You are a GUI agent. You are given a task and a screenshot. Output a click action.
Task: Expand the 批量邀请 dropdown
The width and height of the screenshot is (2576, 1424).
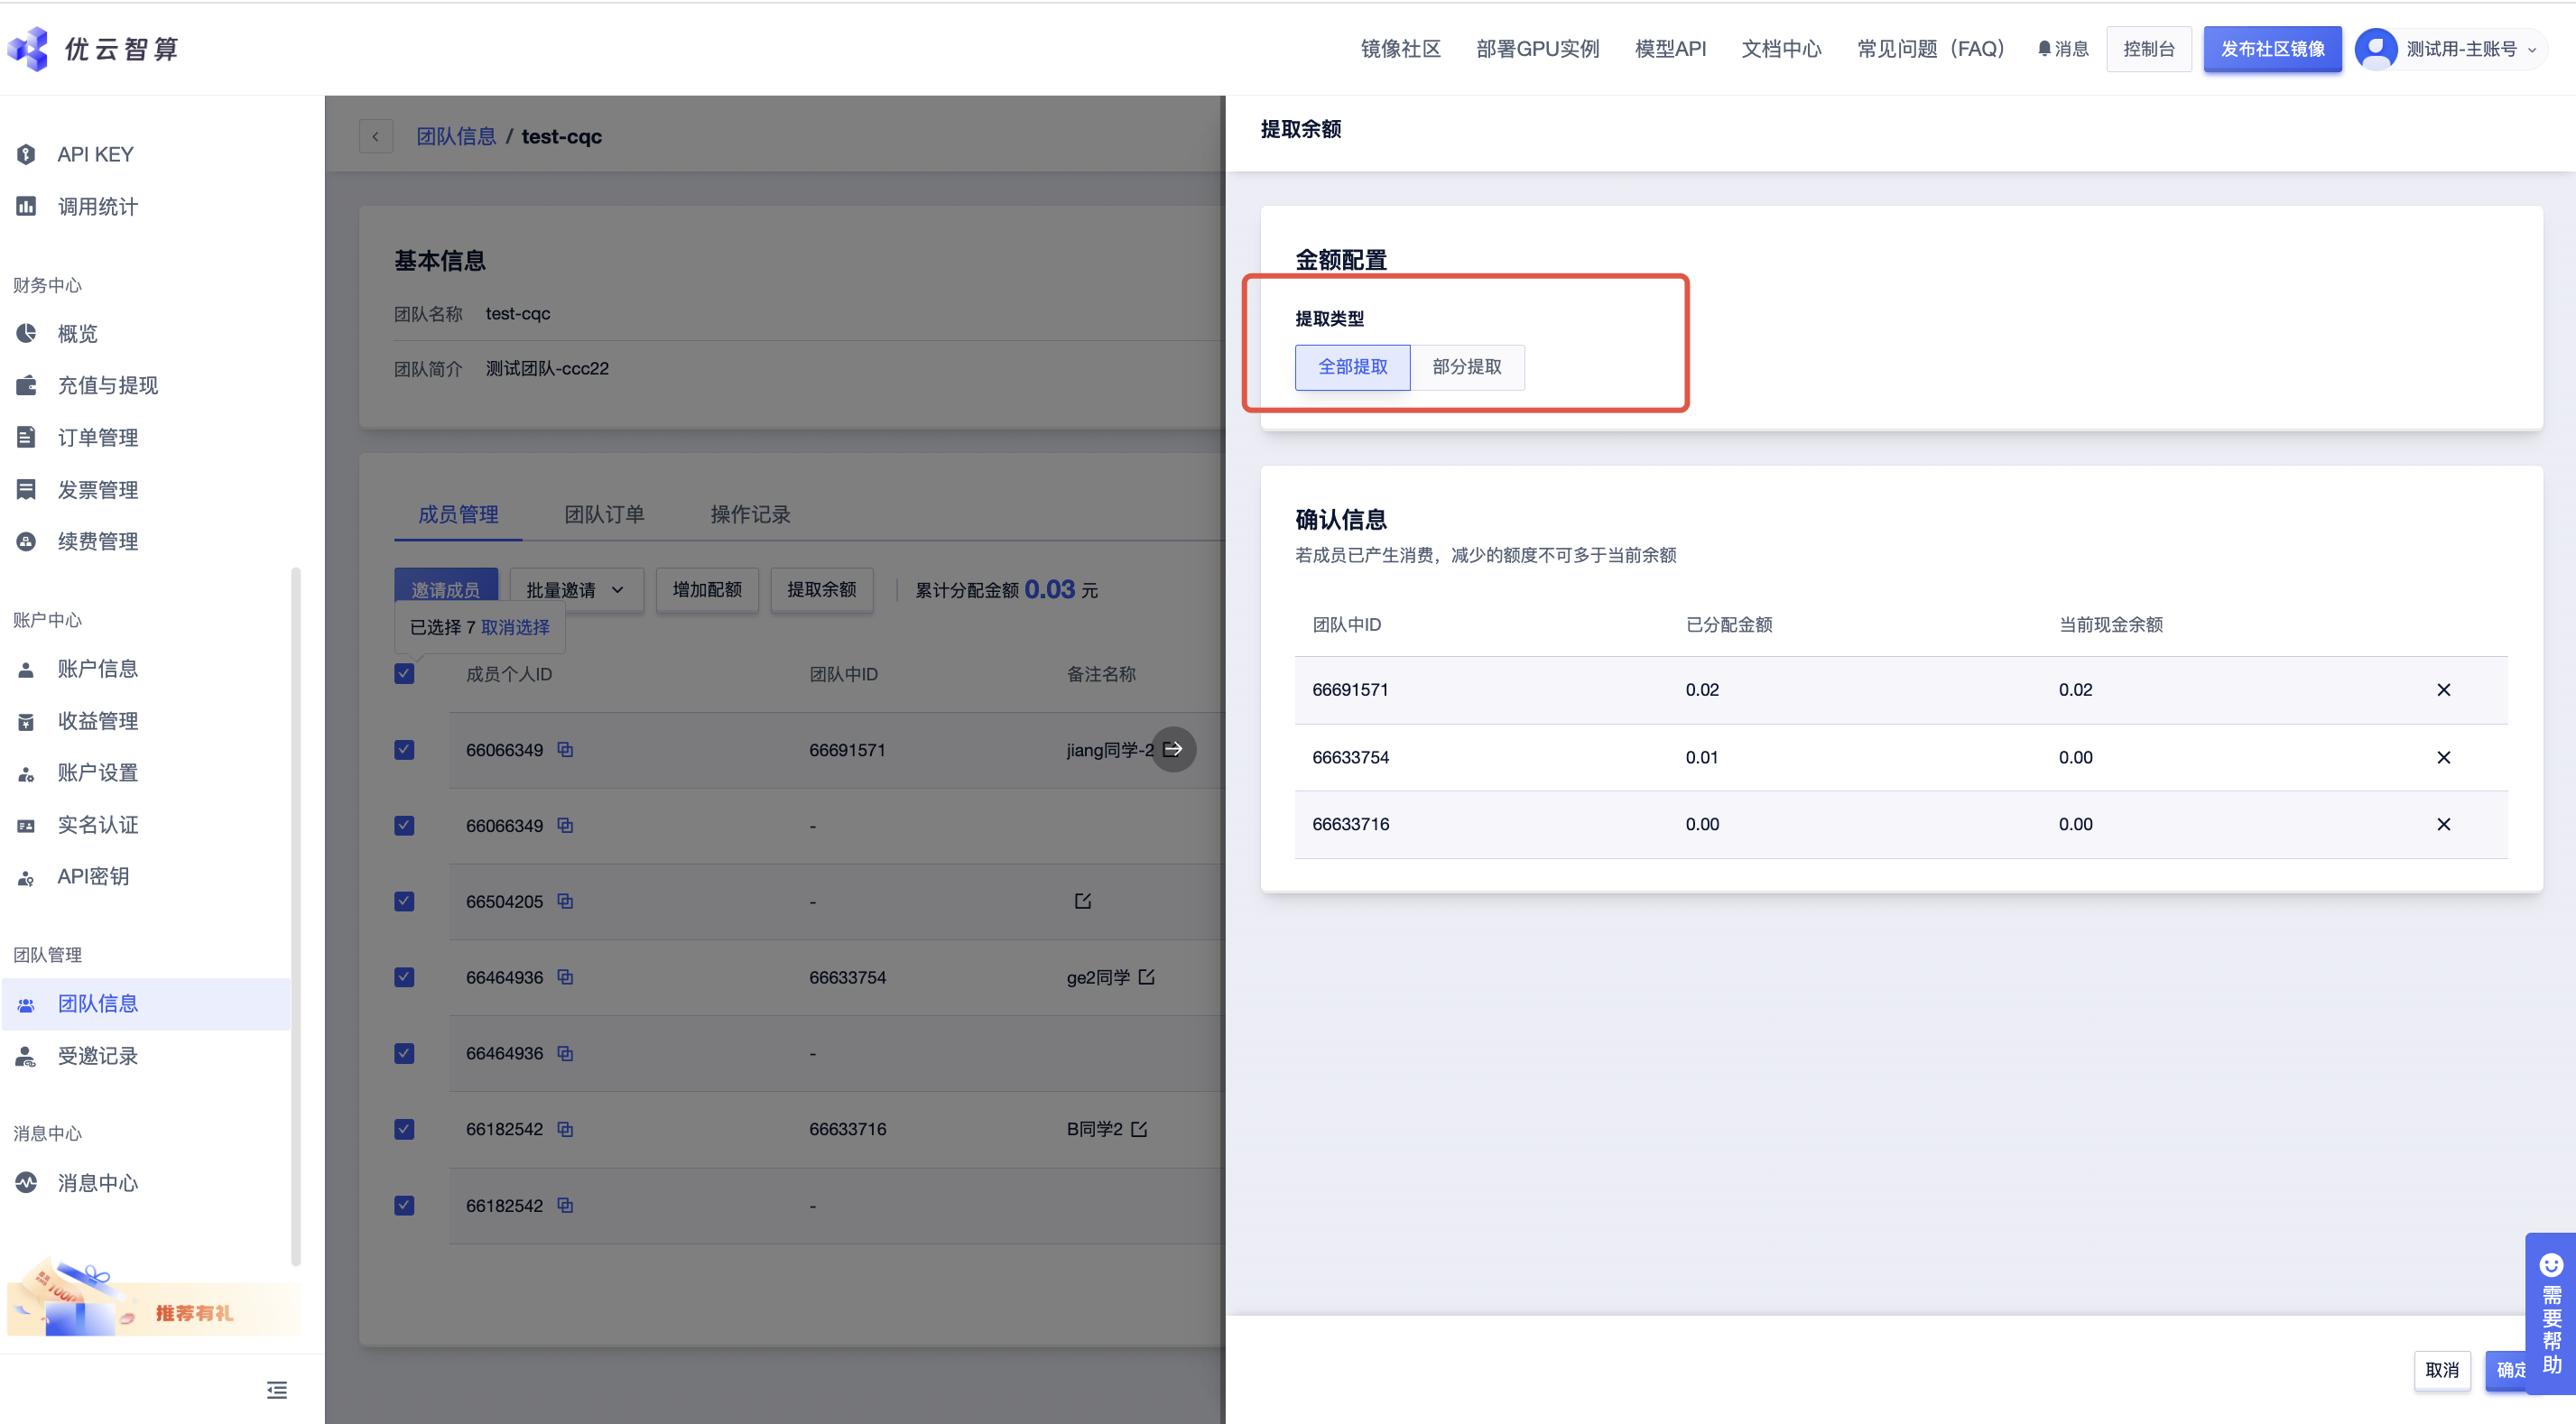576,590
